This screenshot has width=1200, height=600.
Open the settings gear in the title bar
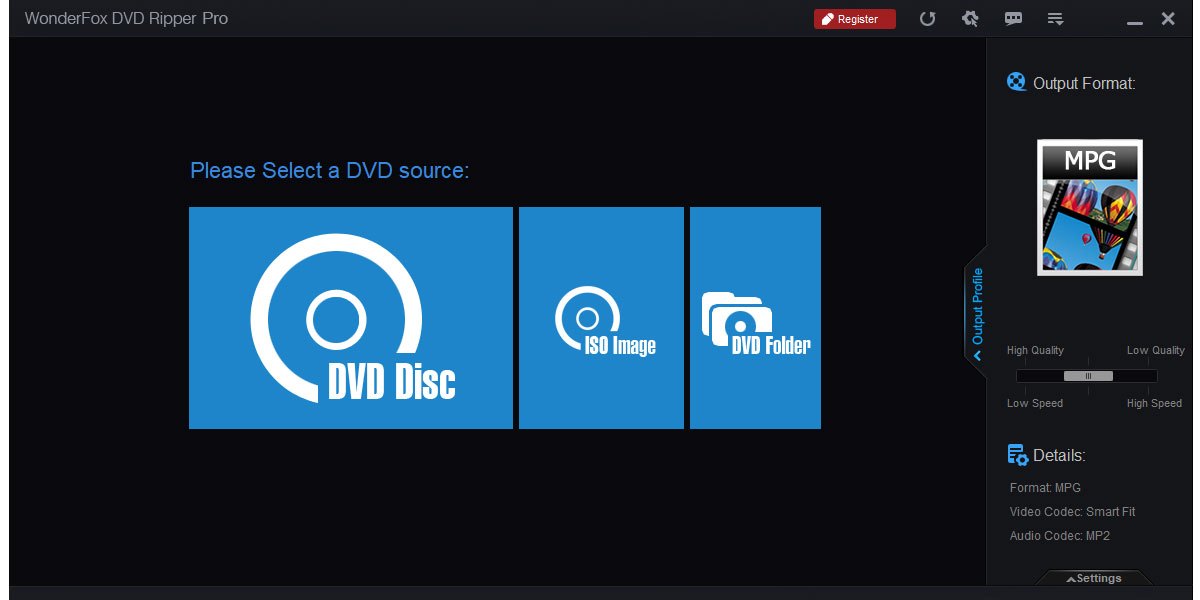(x=970, y=18)
